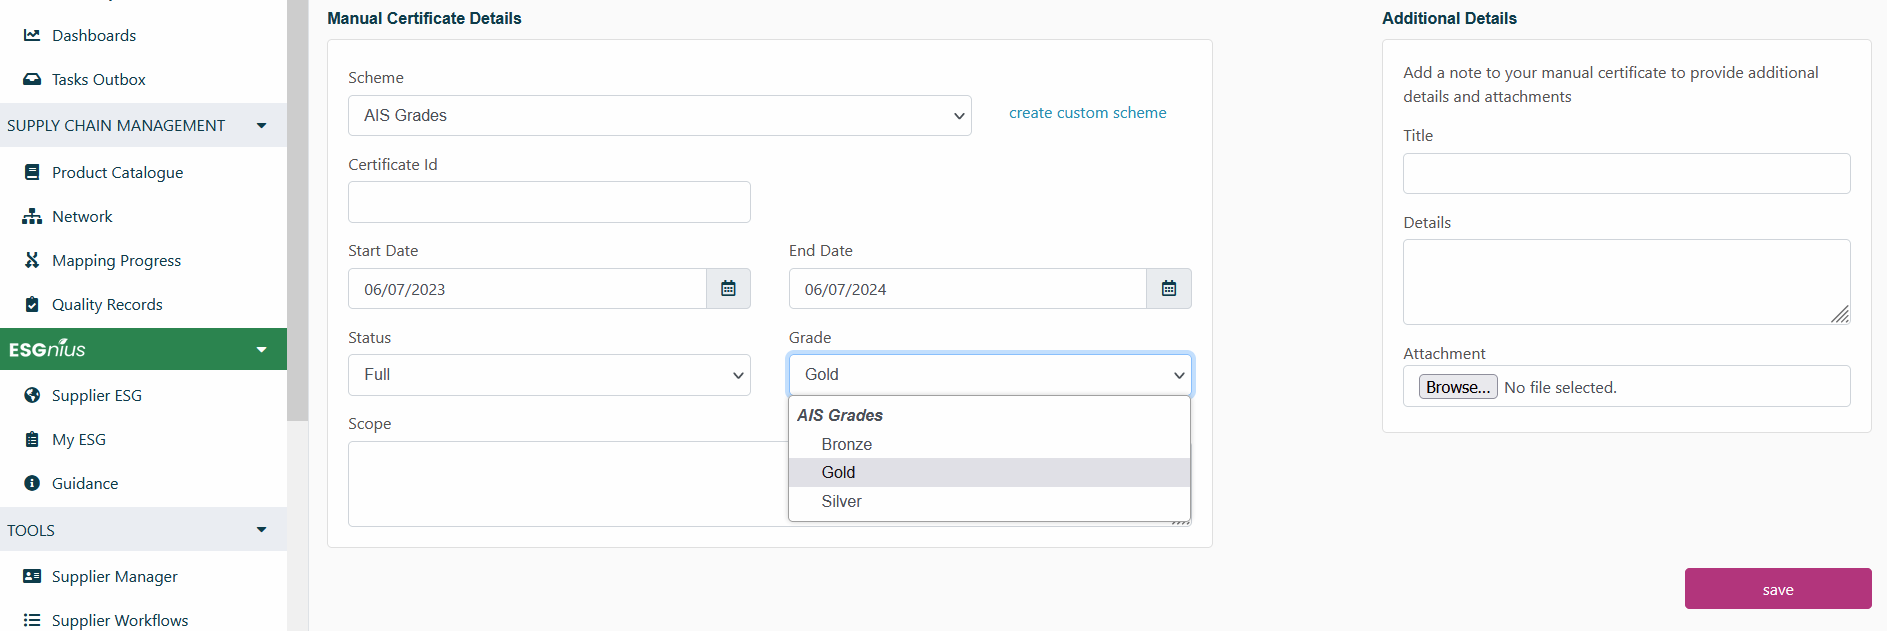The height and width of the screenshot is (631, 1887).
Task: Collapse the Tools sidebar section
Action: click(261, 530)
